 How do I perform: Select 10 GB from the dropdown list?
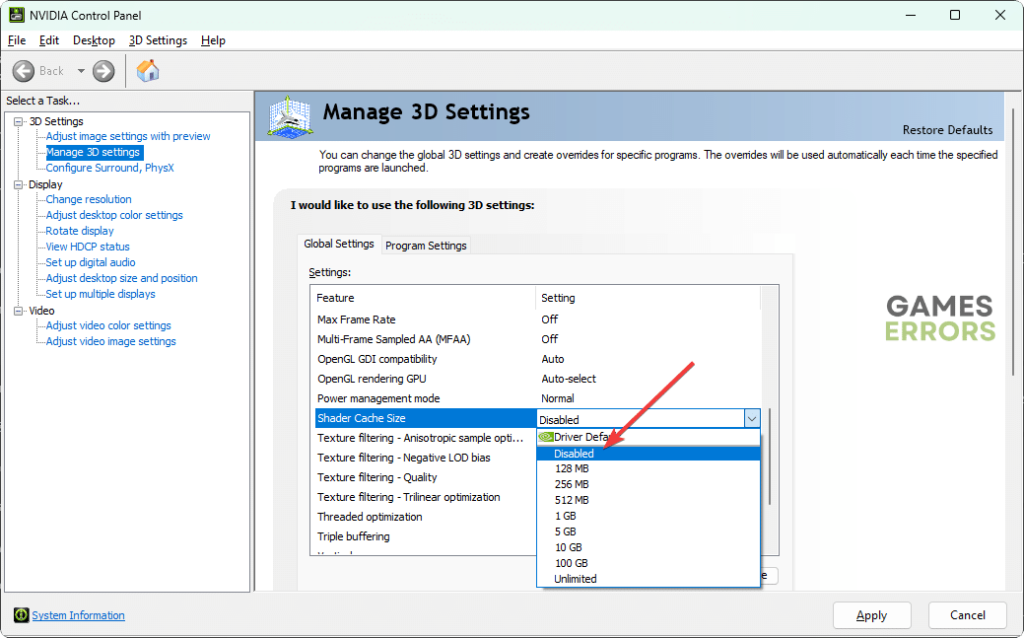(x=567, y=547)
